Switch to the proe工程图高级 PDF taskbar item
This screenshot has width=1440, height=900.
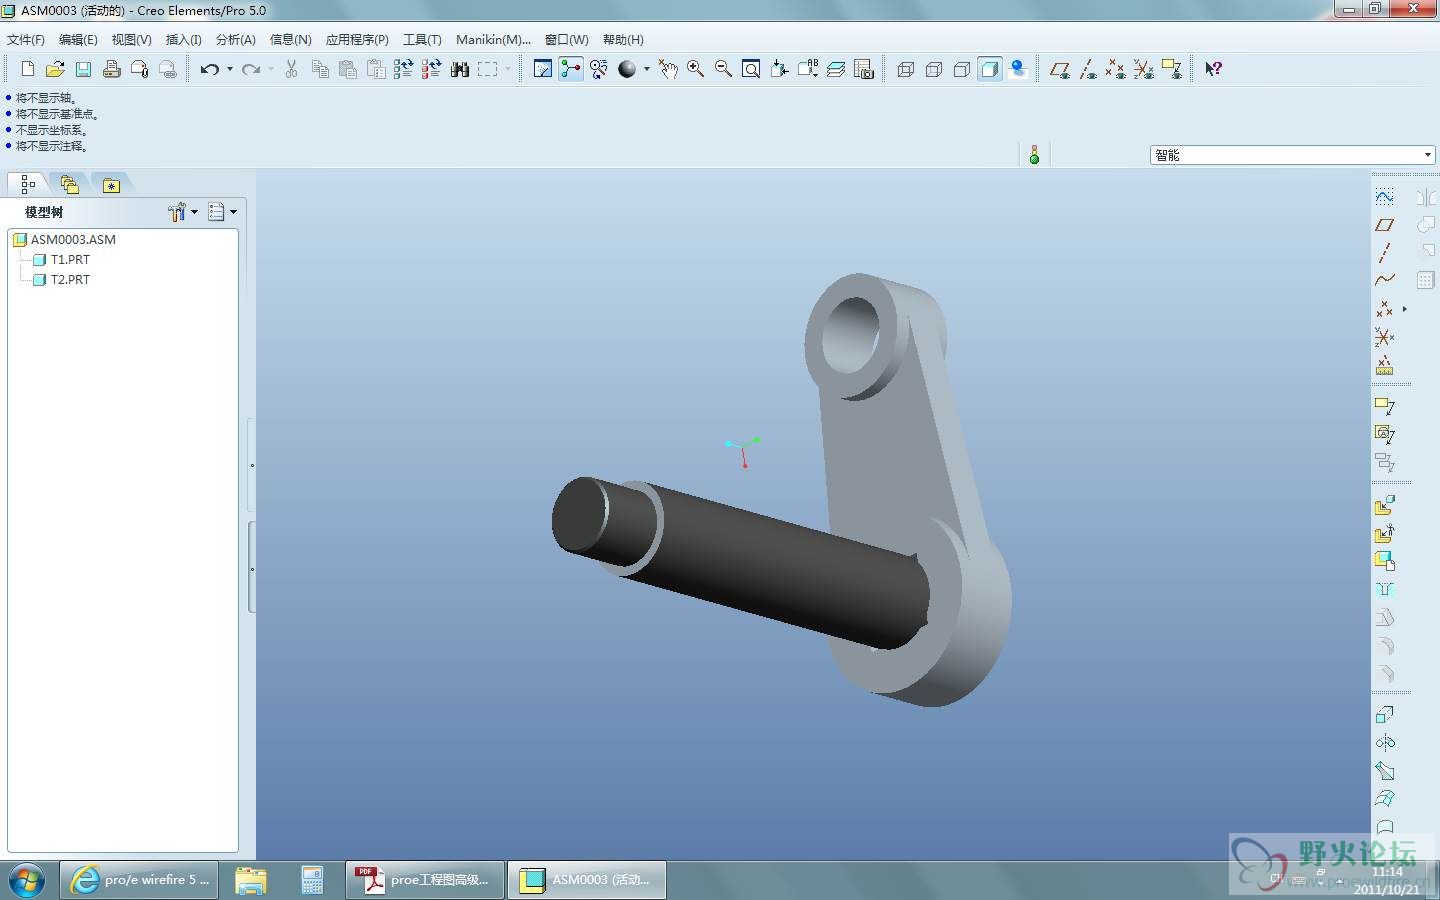coord(424,880)
